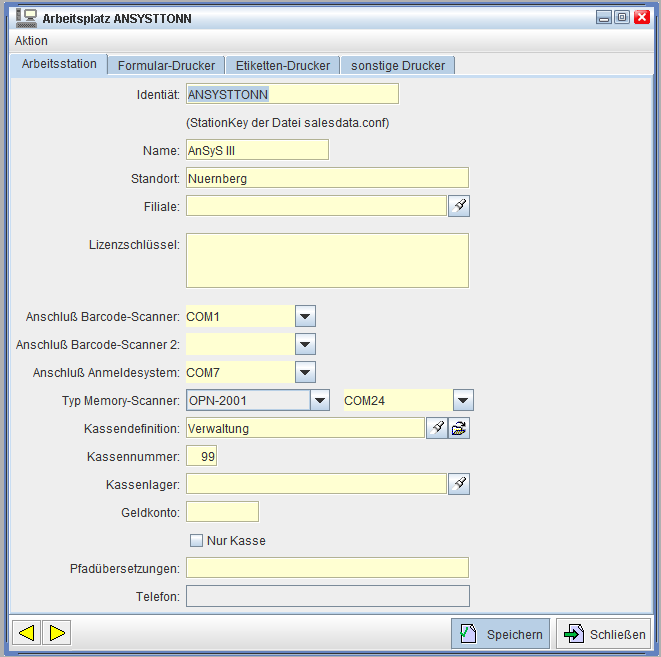Click into the Lizenzschlüssel text area
This screenshot has height=657, width=661.
(x=327, y=261)
